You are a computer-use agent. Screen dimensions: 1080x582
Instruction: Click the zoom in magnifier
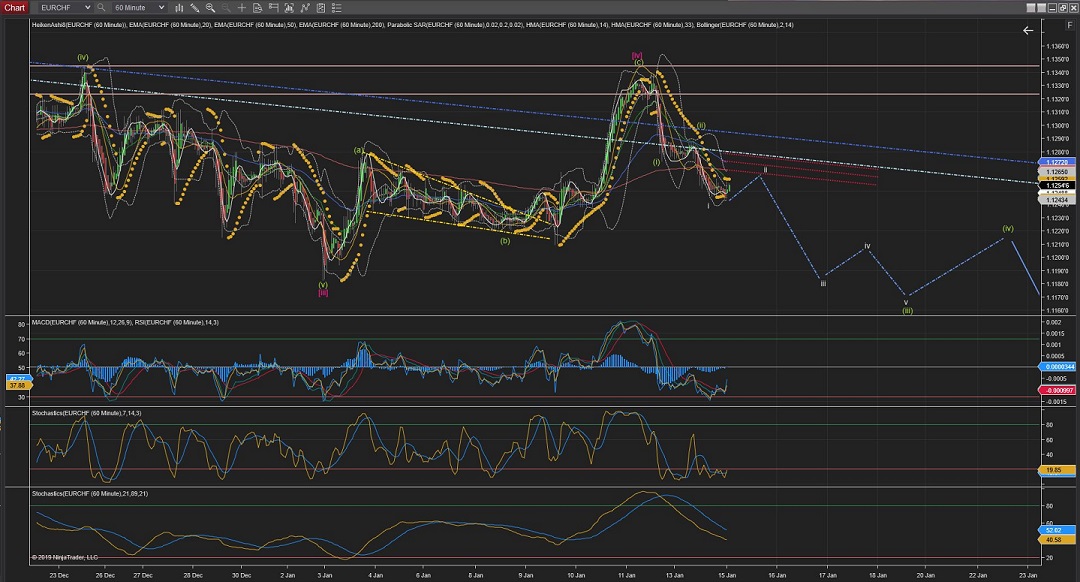click(211, 7)
